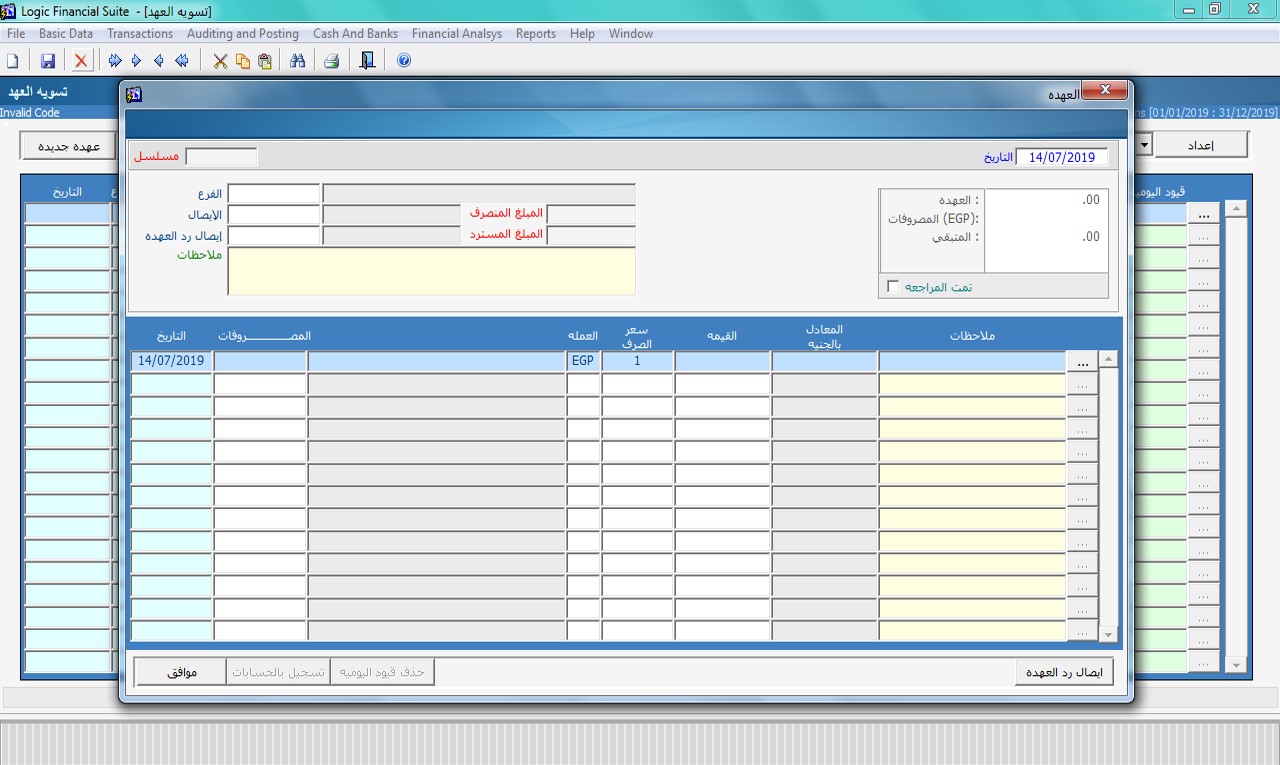Open the Transactions menu
This screenshot has width=1280, height=765.
140,33
